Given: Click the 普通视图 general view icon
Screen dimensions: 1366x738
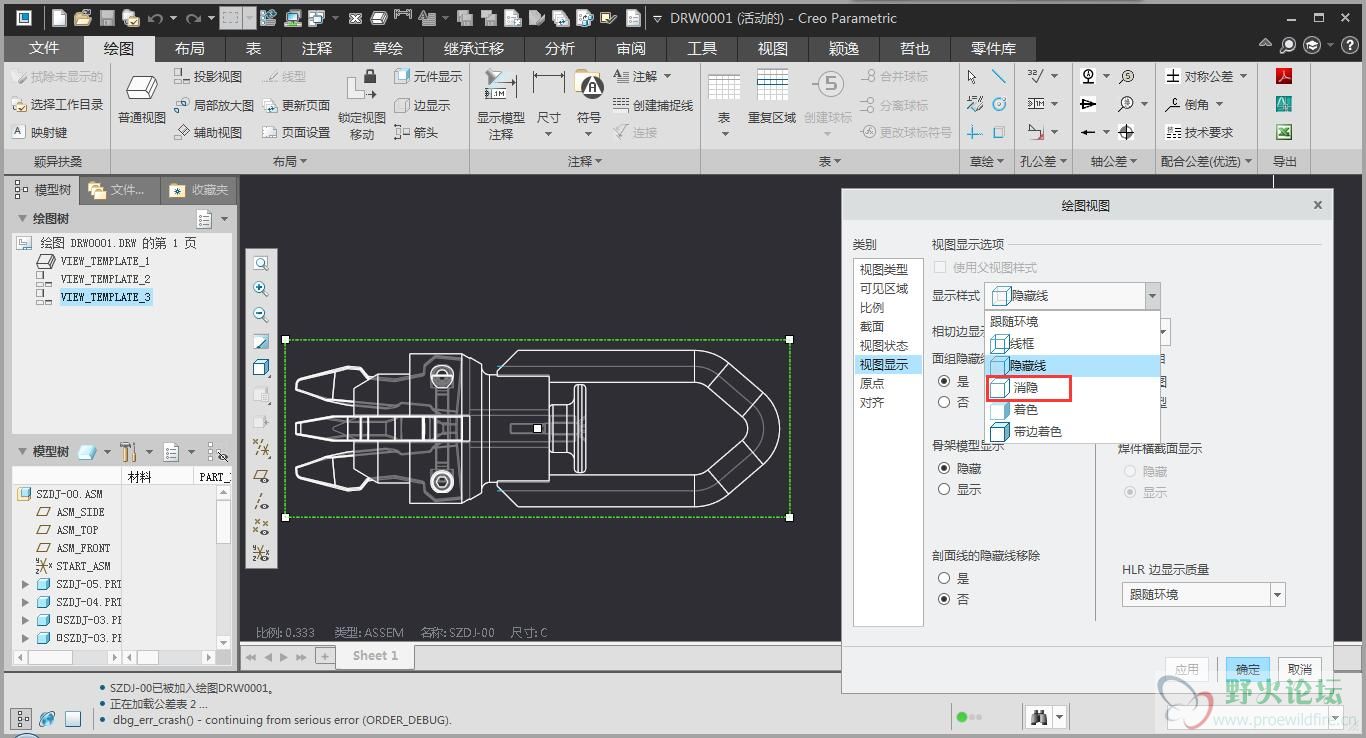Looking at the screenshot, I should [x=141, y=88].
